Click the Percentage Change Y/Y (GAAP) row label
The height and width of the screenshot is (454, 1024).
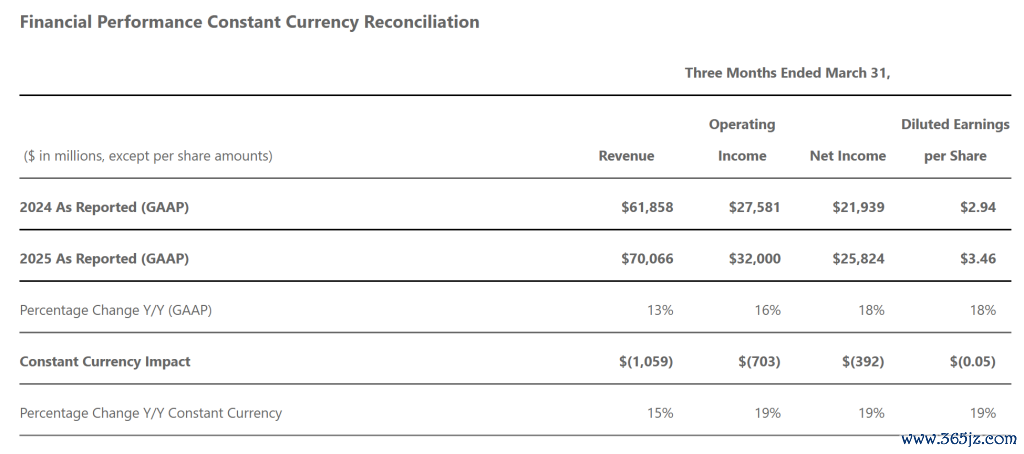coord(116,310)
